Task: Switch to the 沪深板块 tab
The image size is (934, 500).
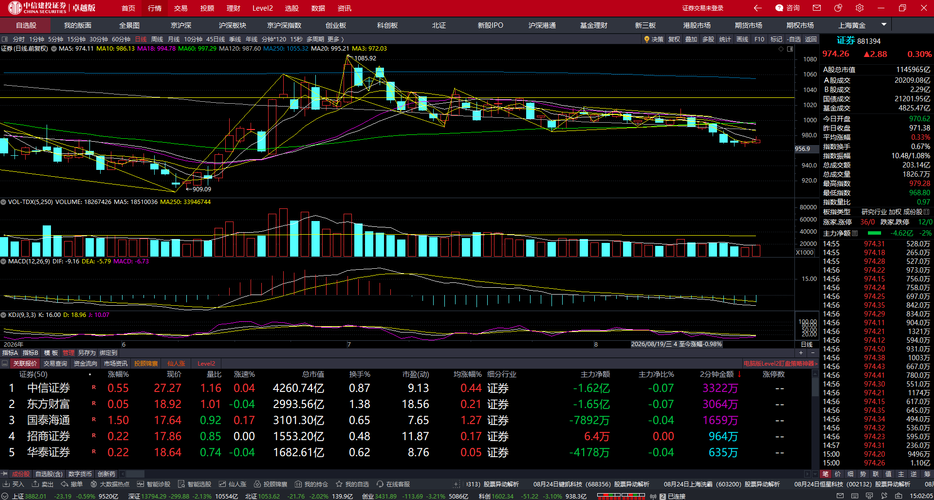Action: click(x=232, y=26)
